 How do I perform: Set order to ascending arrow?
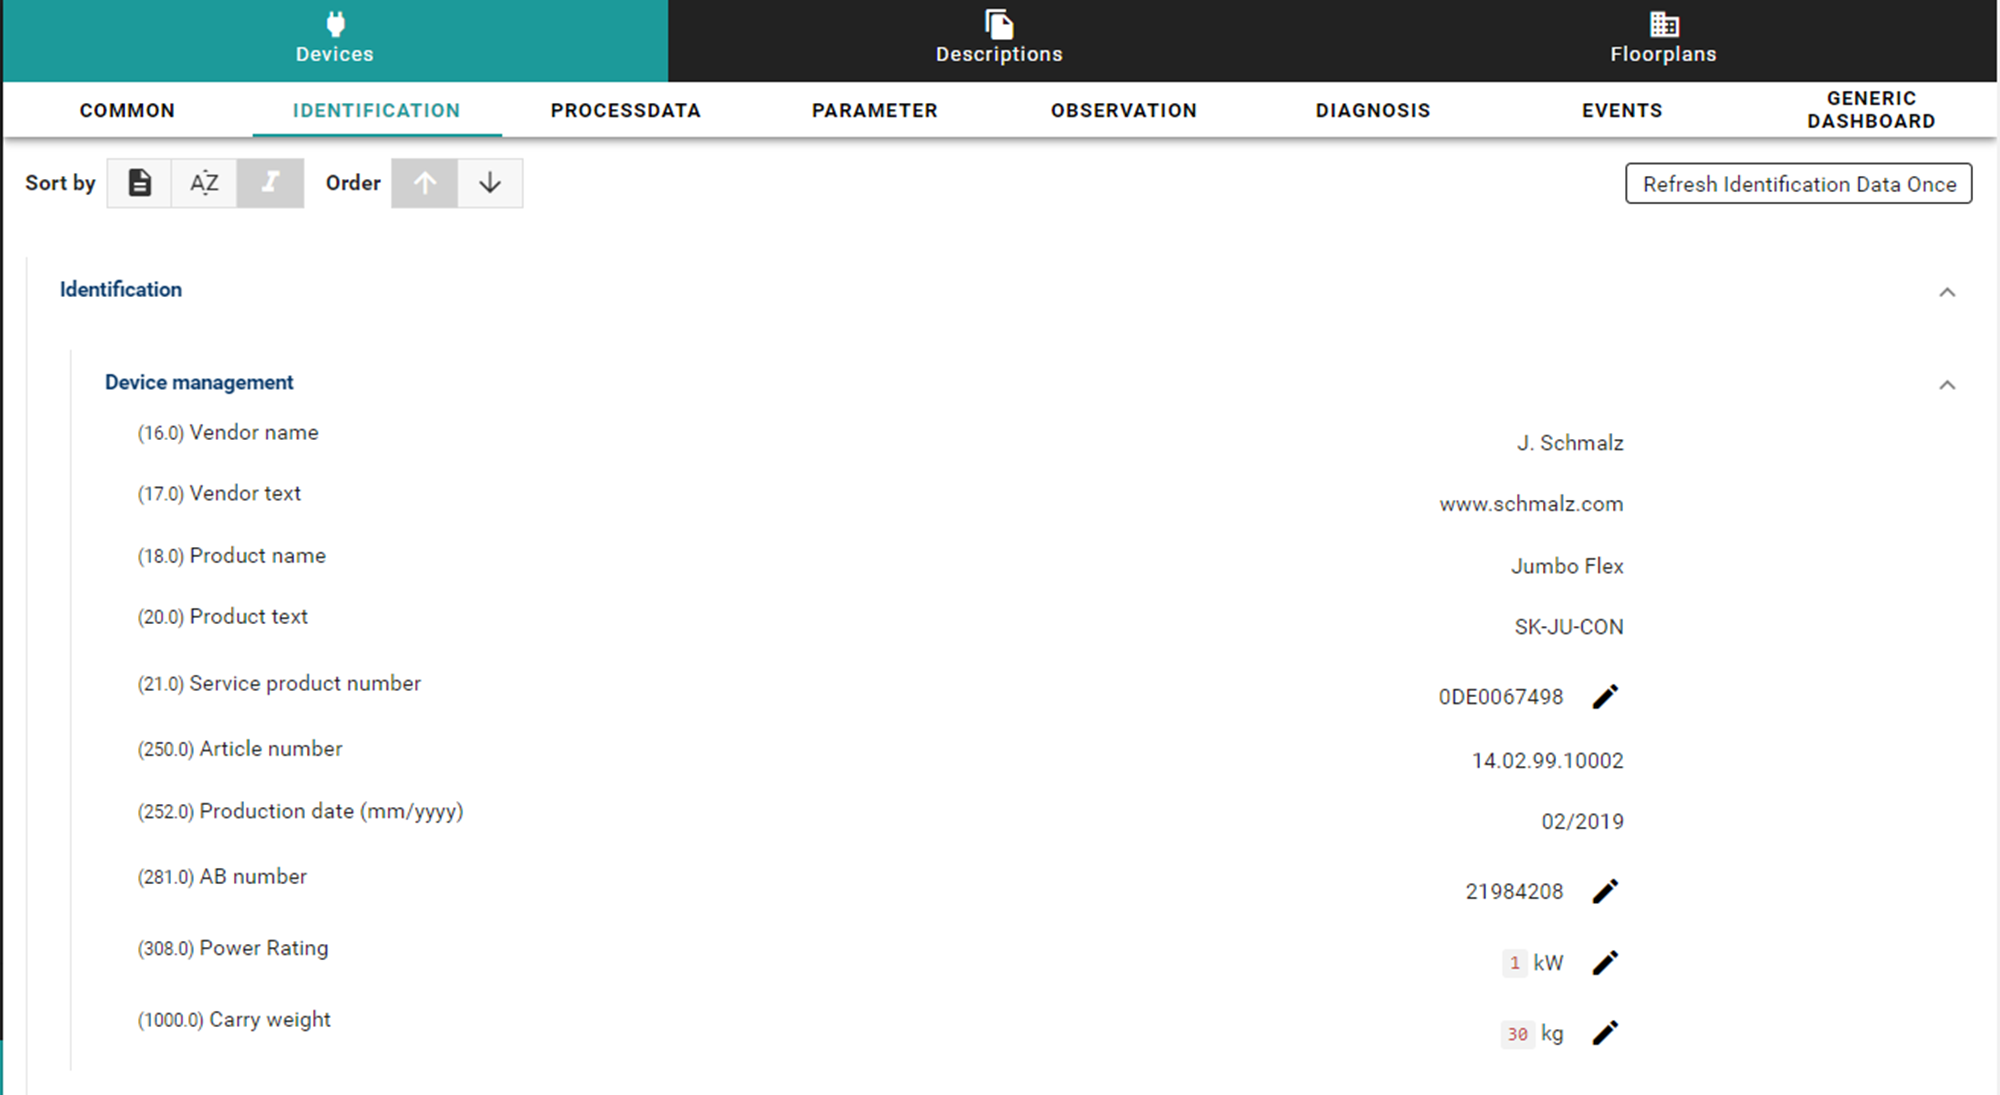(x=425, y=183)
